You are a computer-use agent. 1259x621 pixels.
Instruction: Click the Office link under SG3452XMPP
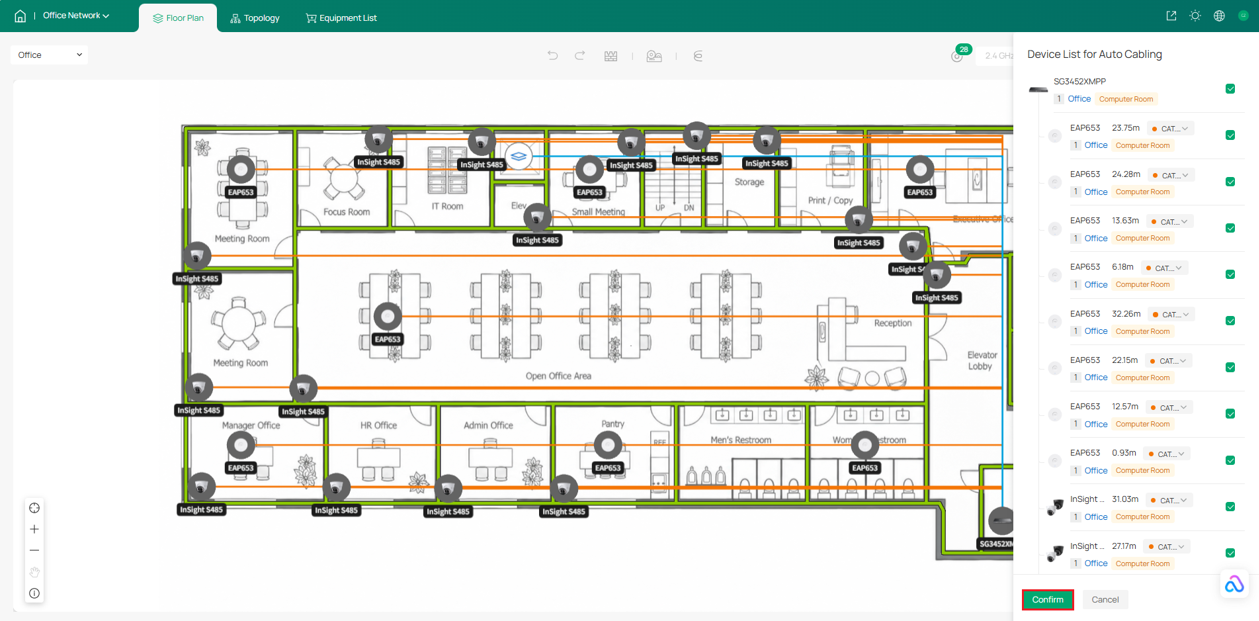point(1079,99)
